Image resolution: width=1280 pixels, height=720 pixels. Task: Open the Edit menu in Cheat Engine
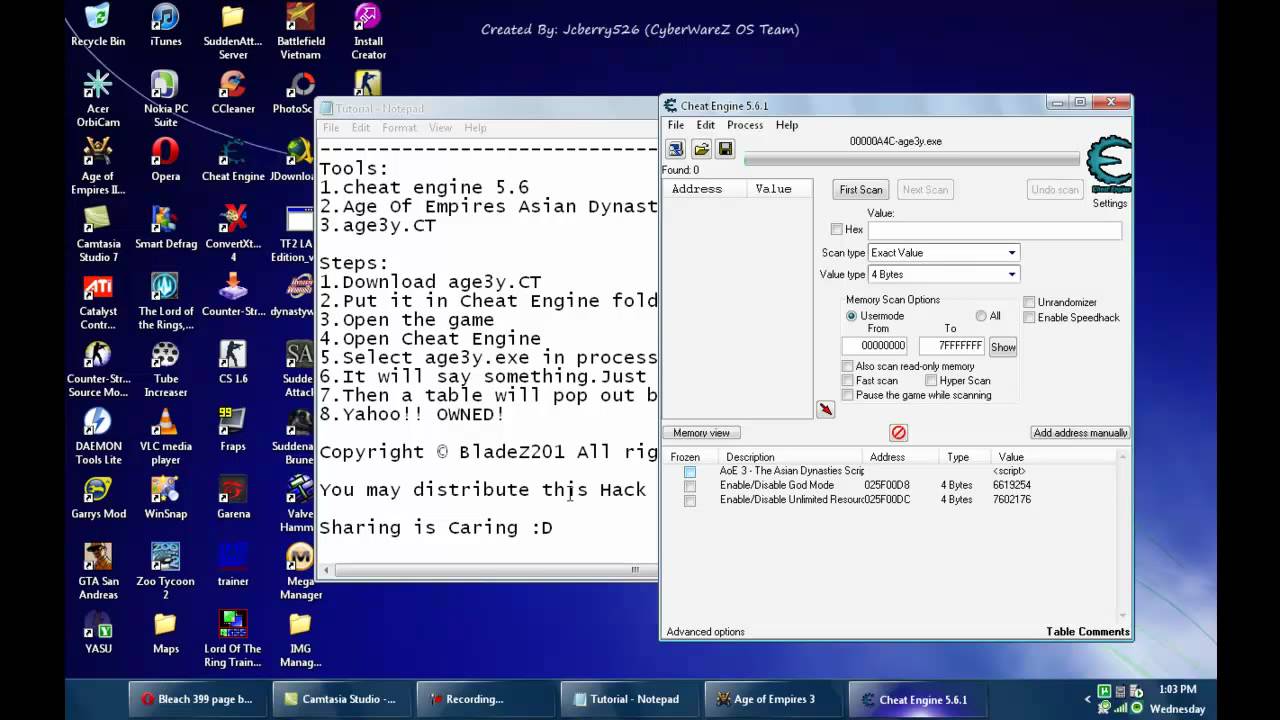click(x=706, y=125)
